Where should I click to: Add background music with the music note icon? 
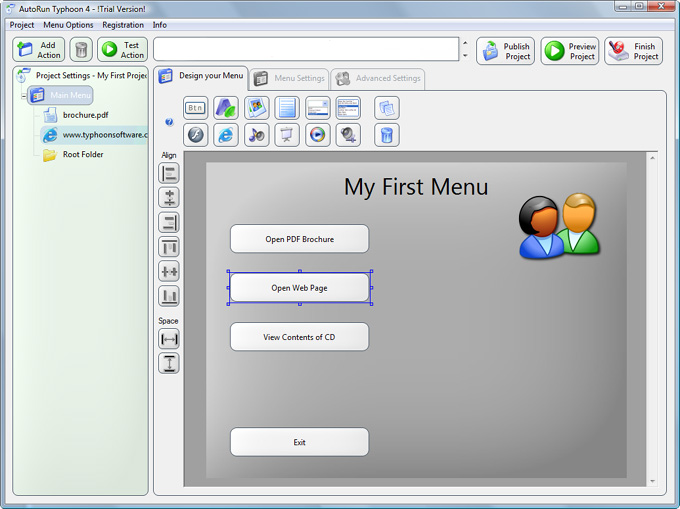tap(257, 135)
